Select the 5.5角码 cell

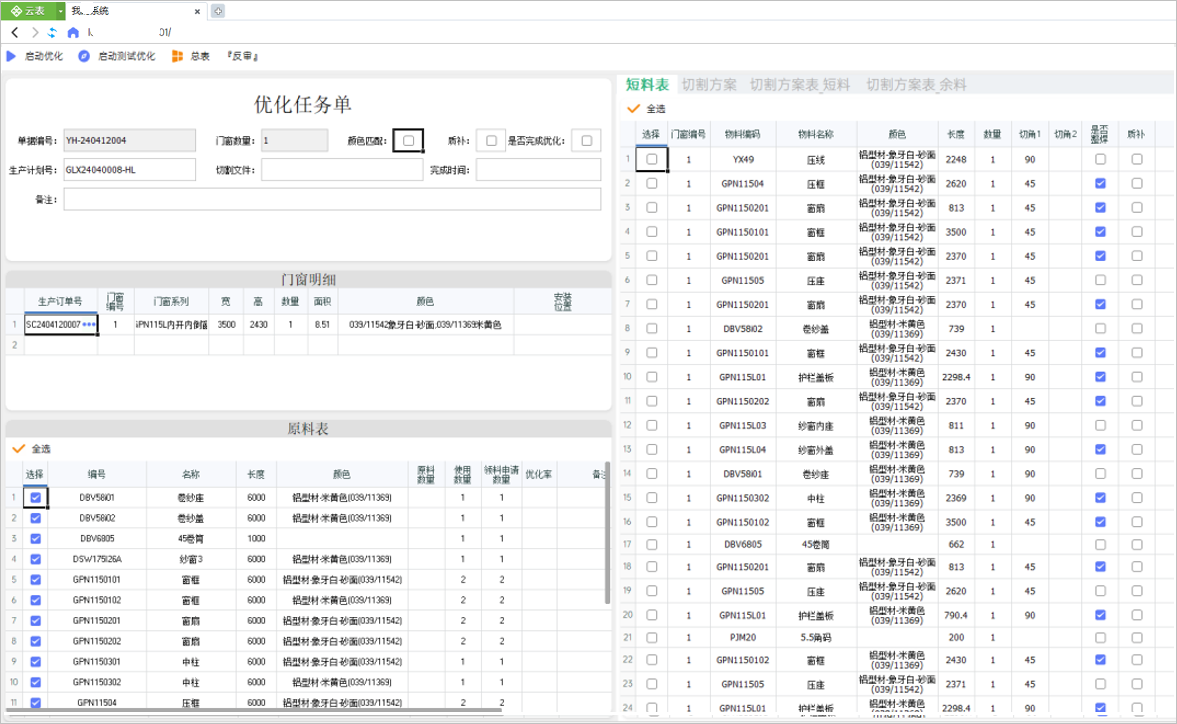coord(816,638)
